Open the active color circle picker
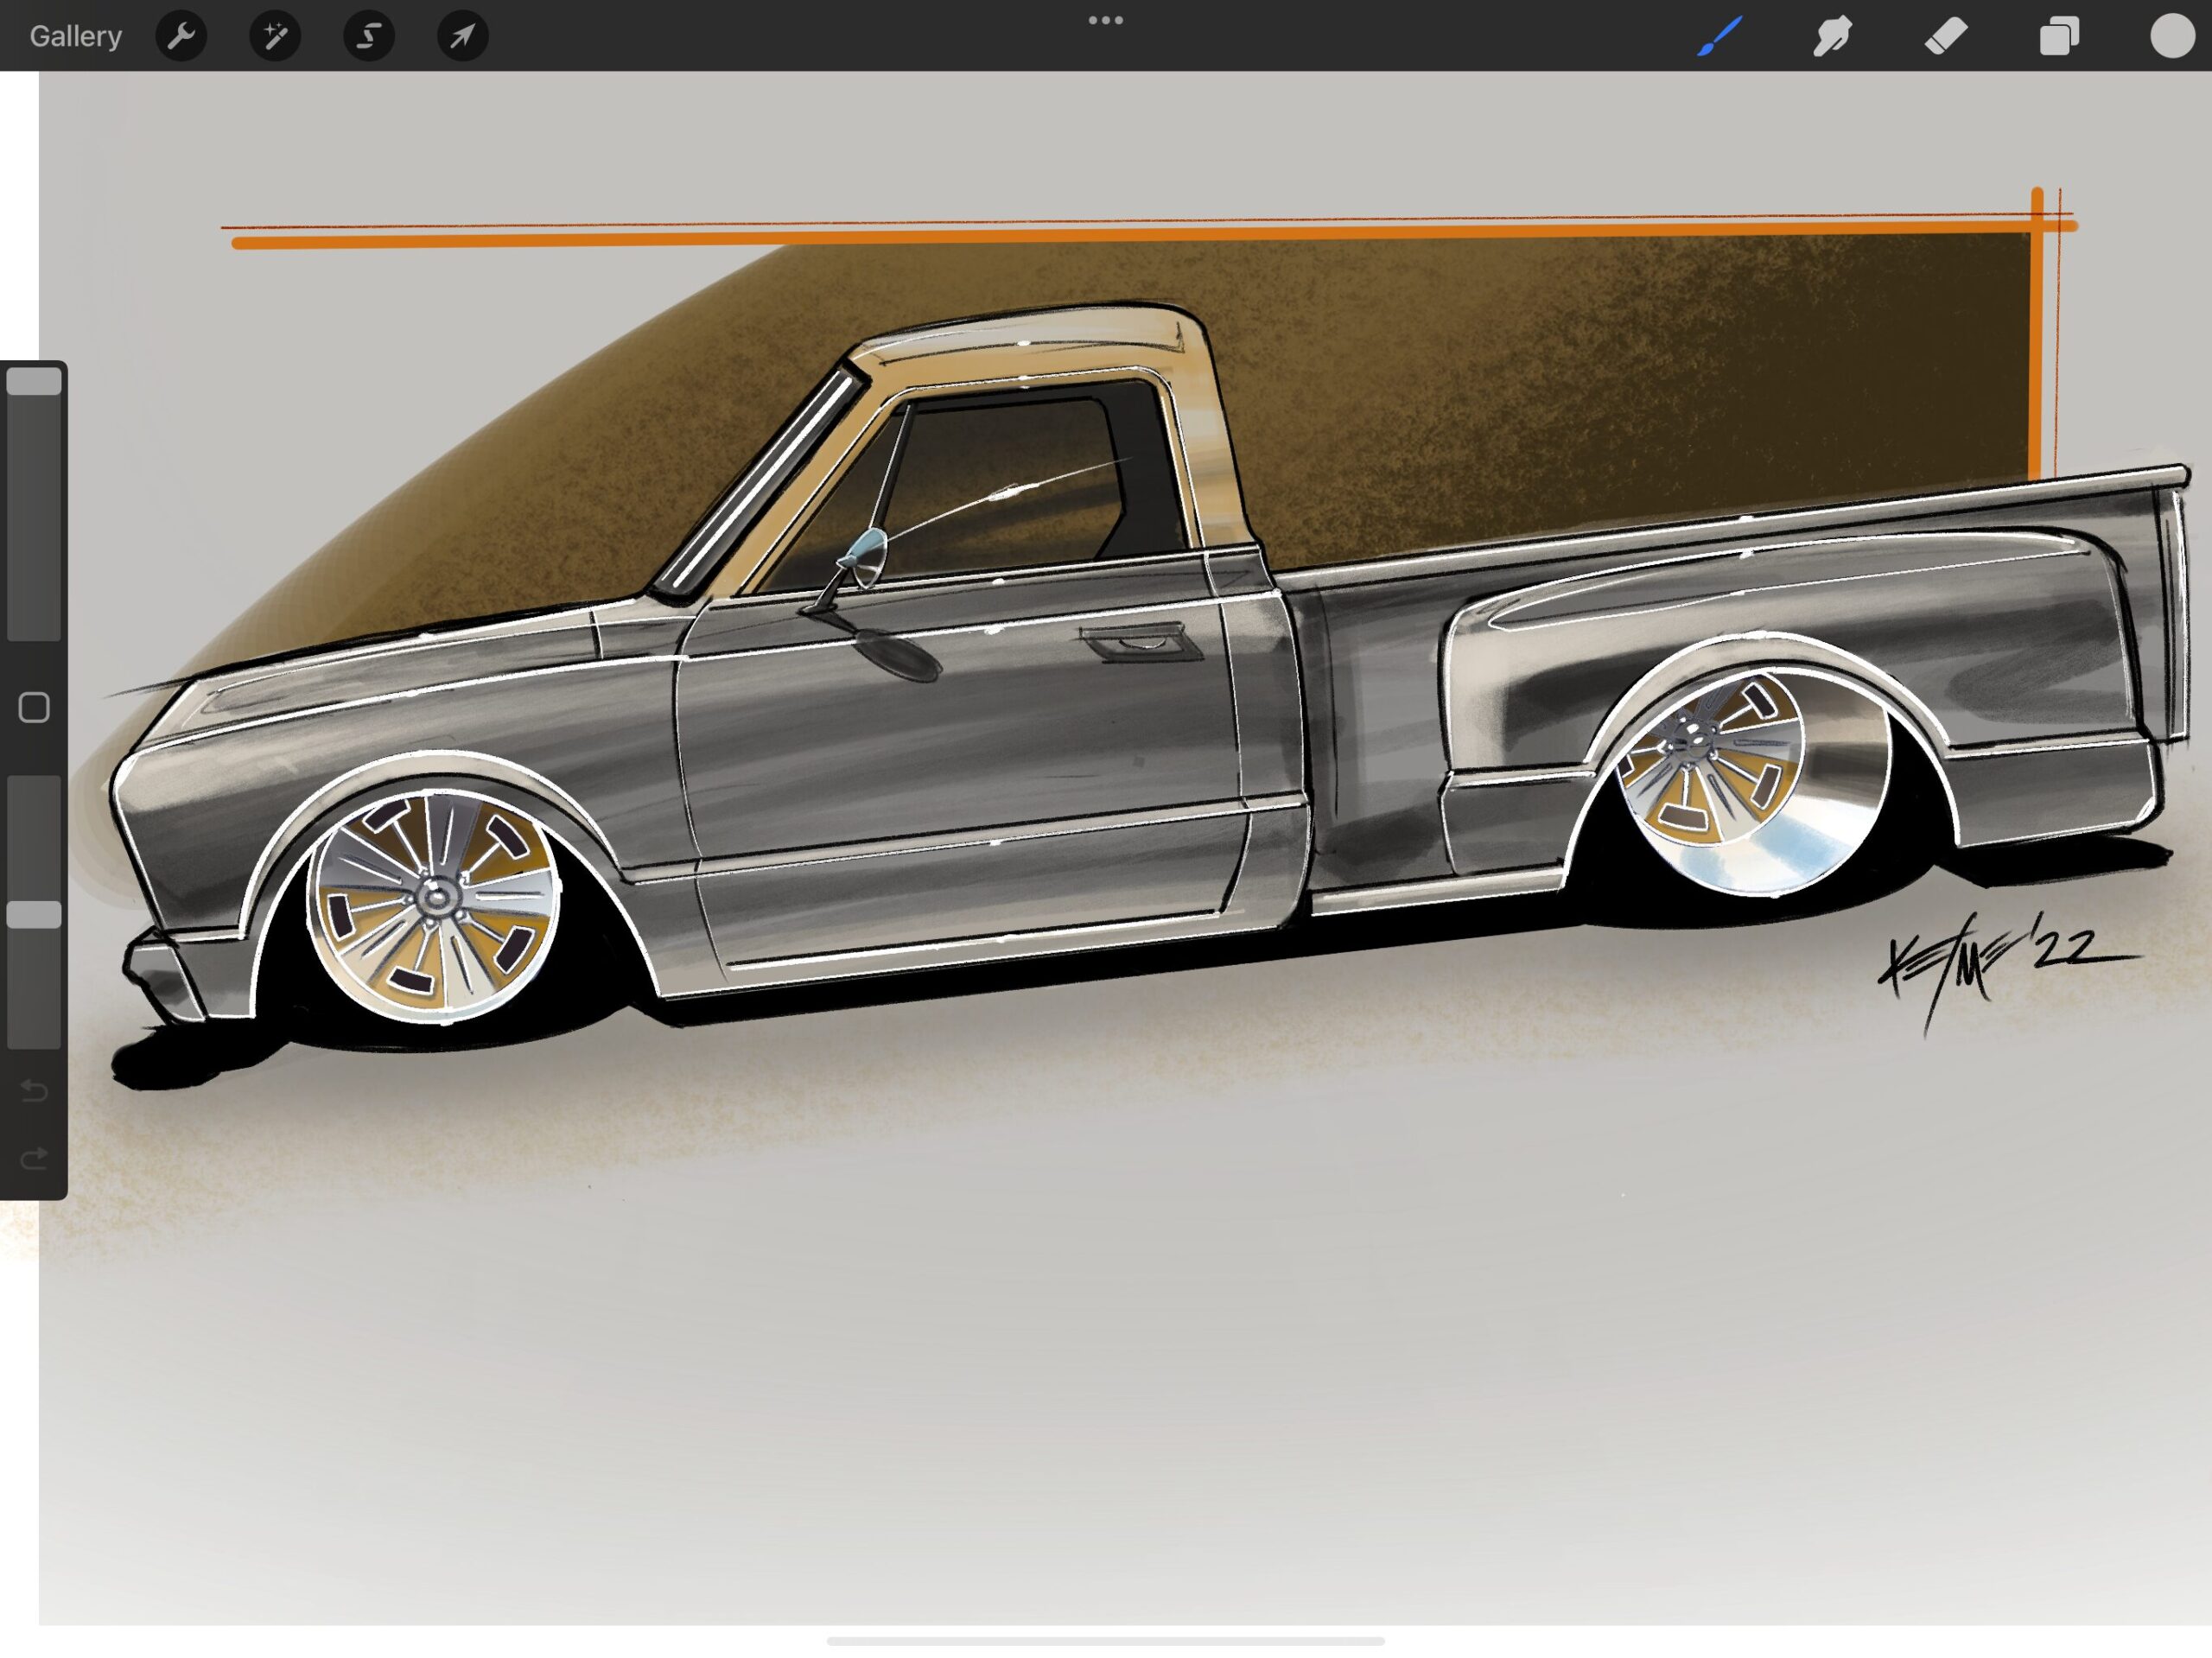 point(2172,36)
